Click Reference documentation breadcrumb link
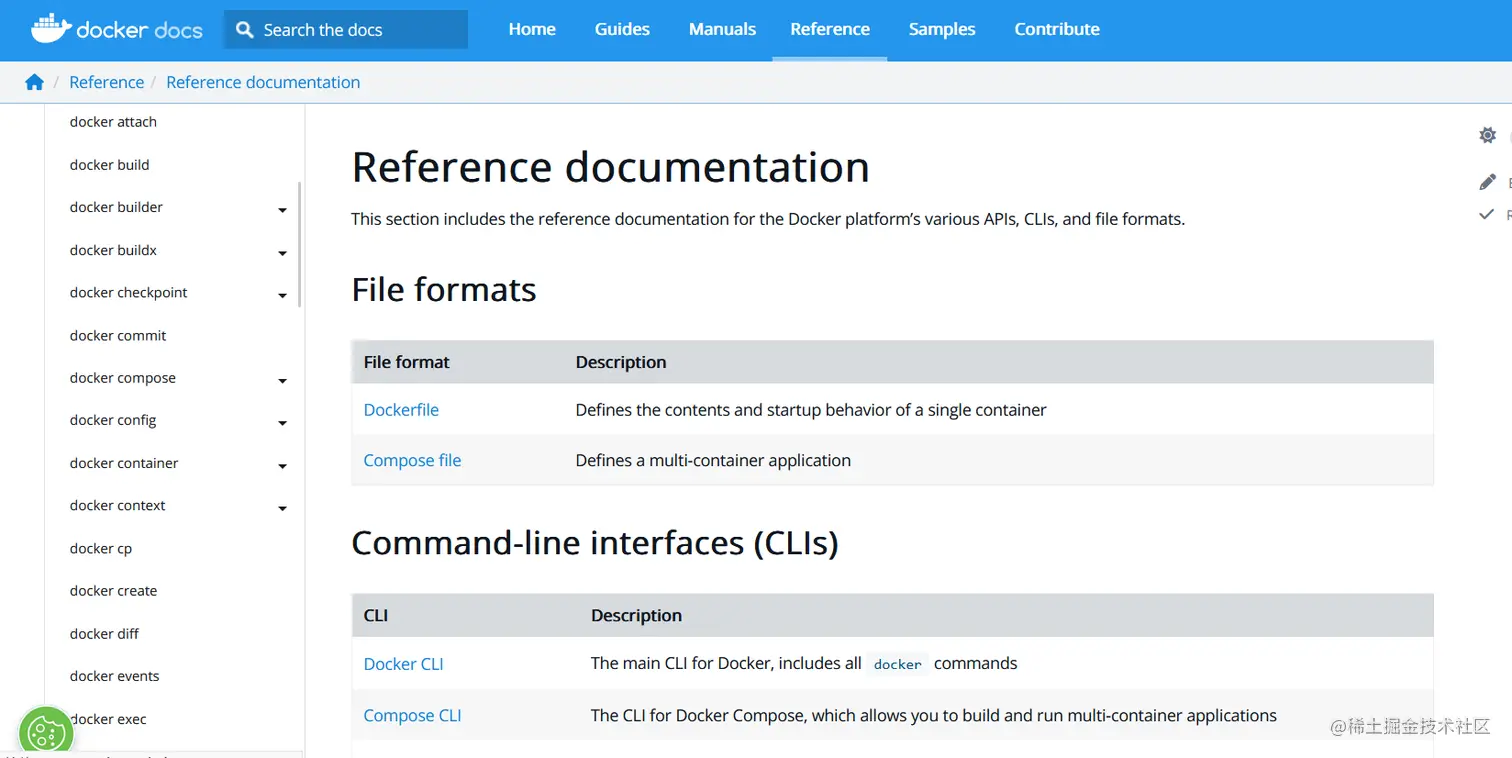1512x758 pixels. (x=263, y=82)
